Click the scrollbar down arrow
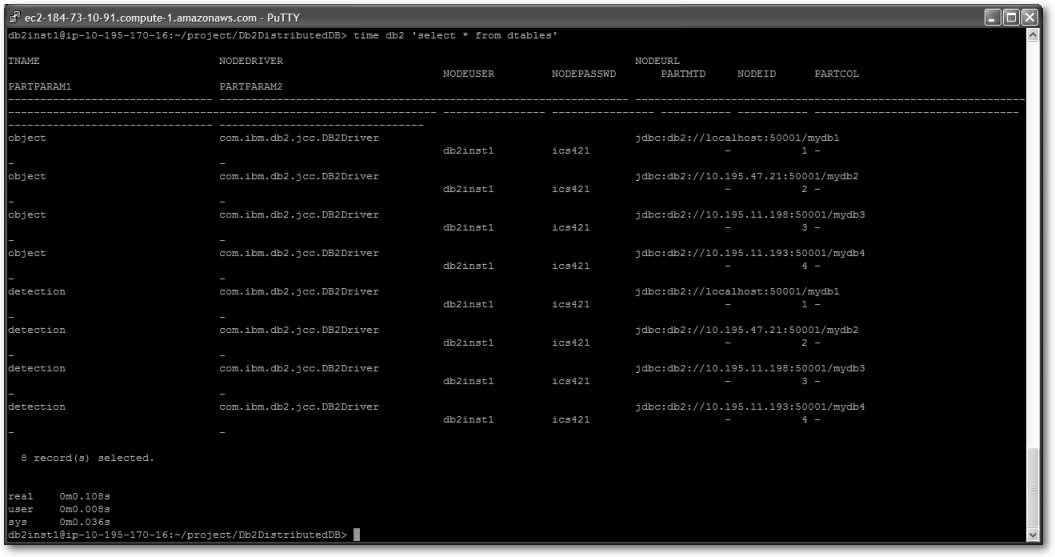Image resolution: width=1055 pixels, height=557 pixels. coord(1033,535)
